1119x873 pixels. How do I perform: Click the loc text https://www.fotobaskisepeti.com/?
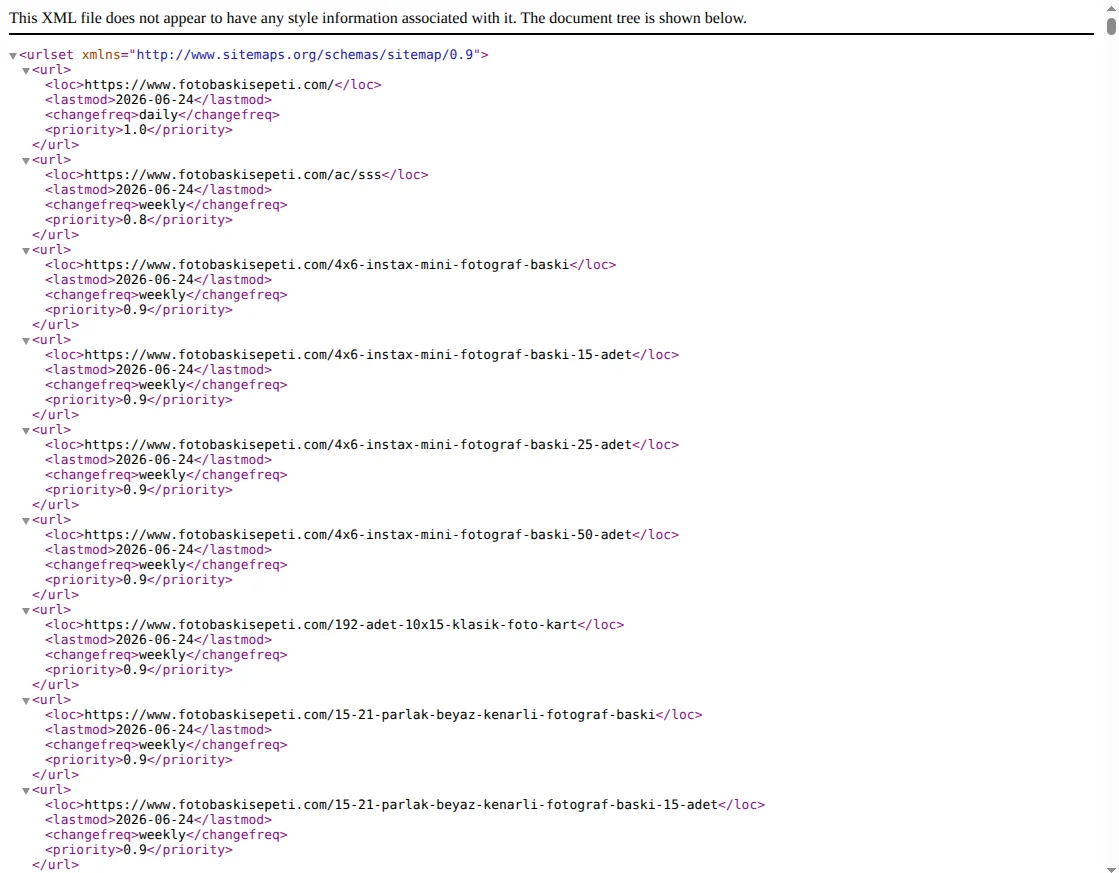(209, 84)
